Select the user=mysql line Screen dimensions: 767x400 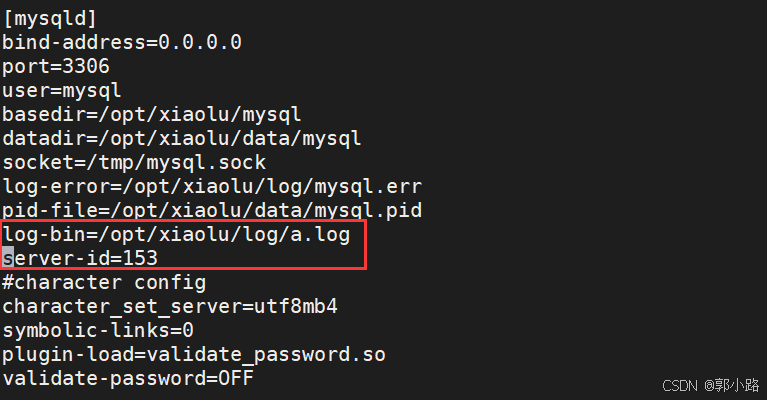[x=62, y=90]
